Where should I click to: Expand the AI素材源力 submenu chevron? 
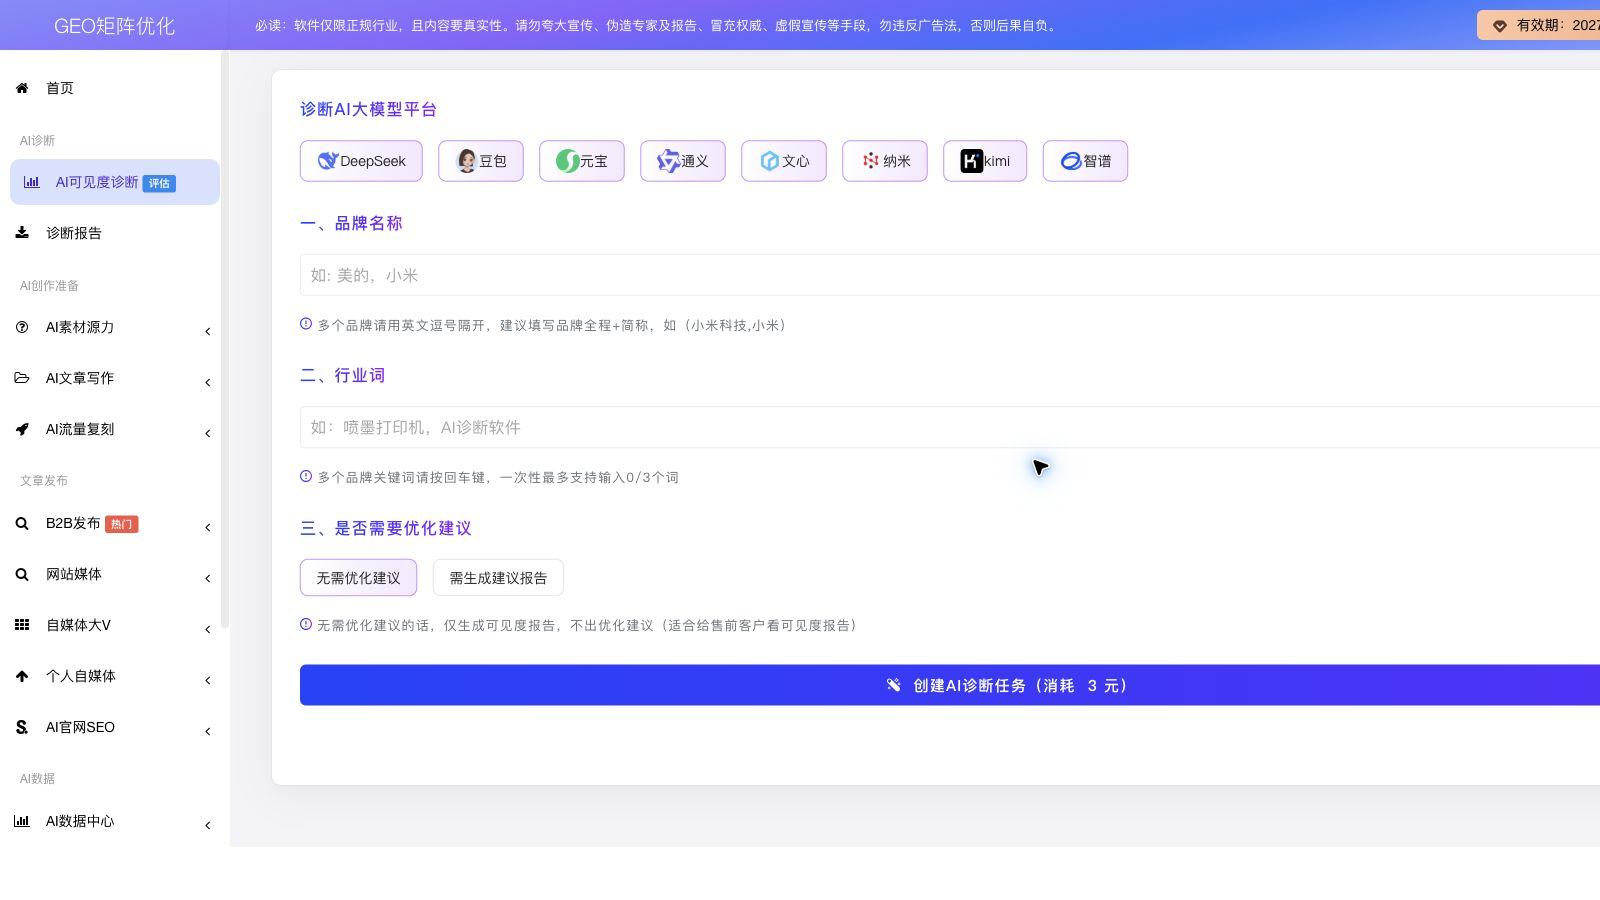click(207, 331)
